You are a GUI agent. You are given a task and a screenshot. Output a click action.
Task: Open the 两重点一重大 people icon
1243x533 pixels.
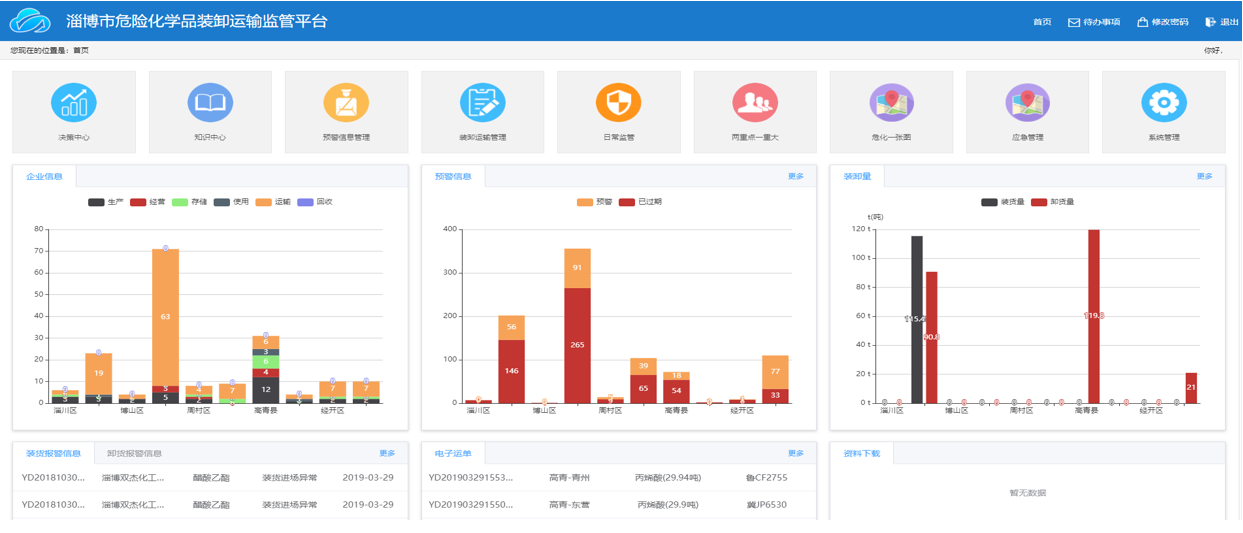point(755,103)
